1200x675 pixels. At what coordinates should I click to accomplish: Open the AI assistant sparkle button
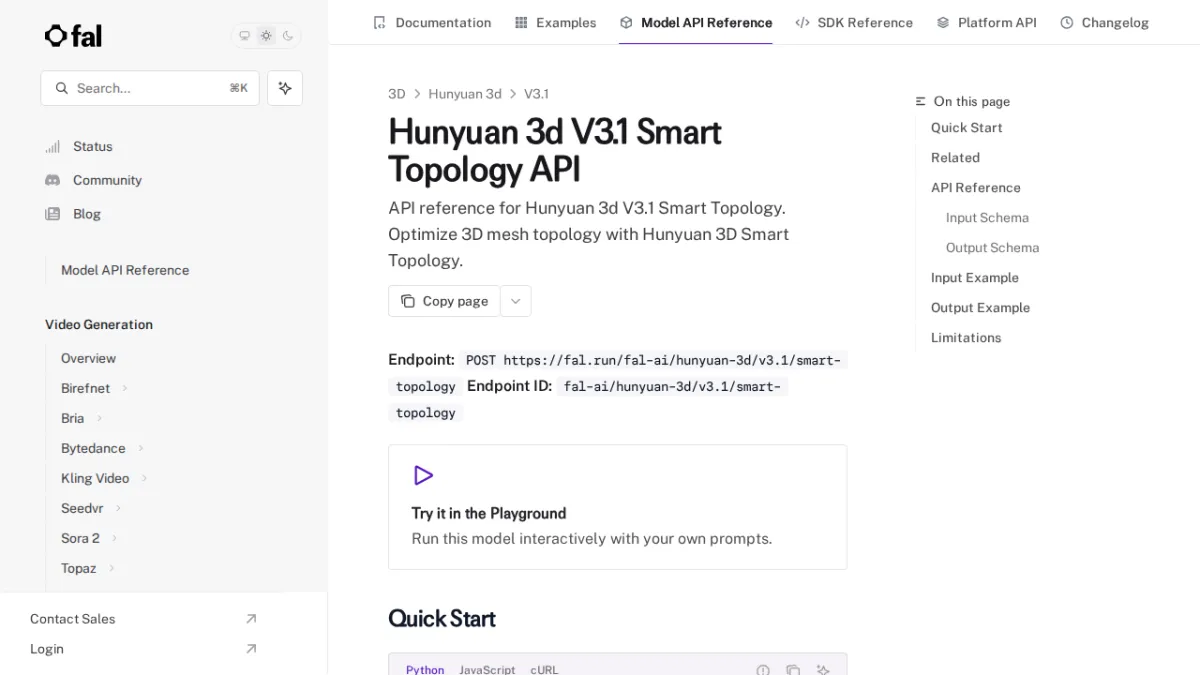285,88
